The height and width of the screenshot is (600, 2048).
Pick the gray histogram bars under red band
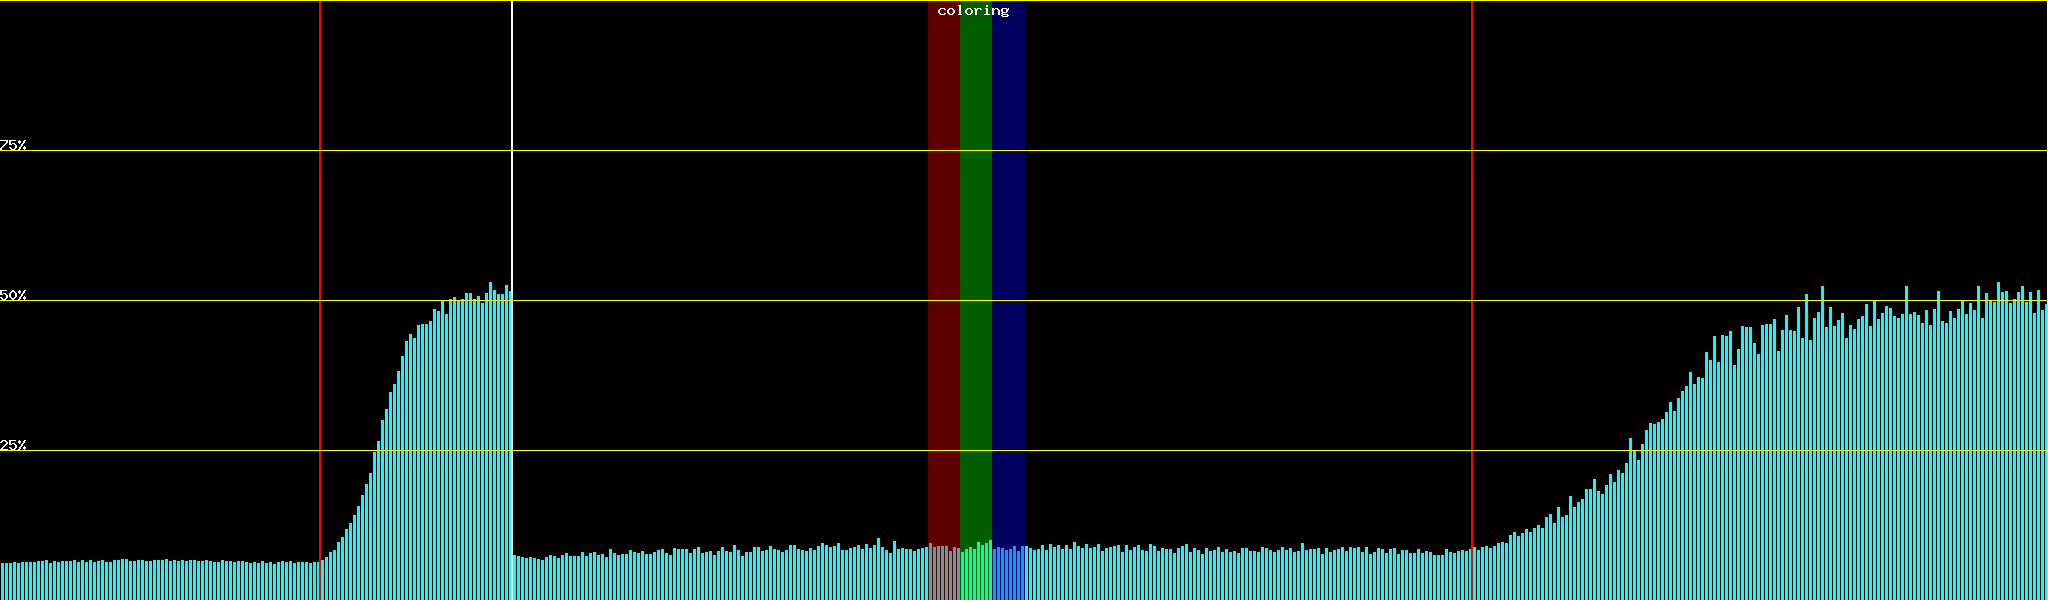point(943,575)
